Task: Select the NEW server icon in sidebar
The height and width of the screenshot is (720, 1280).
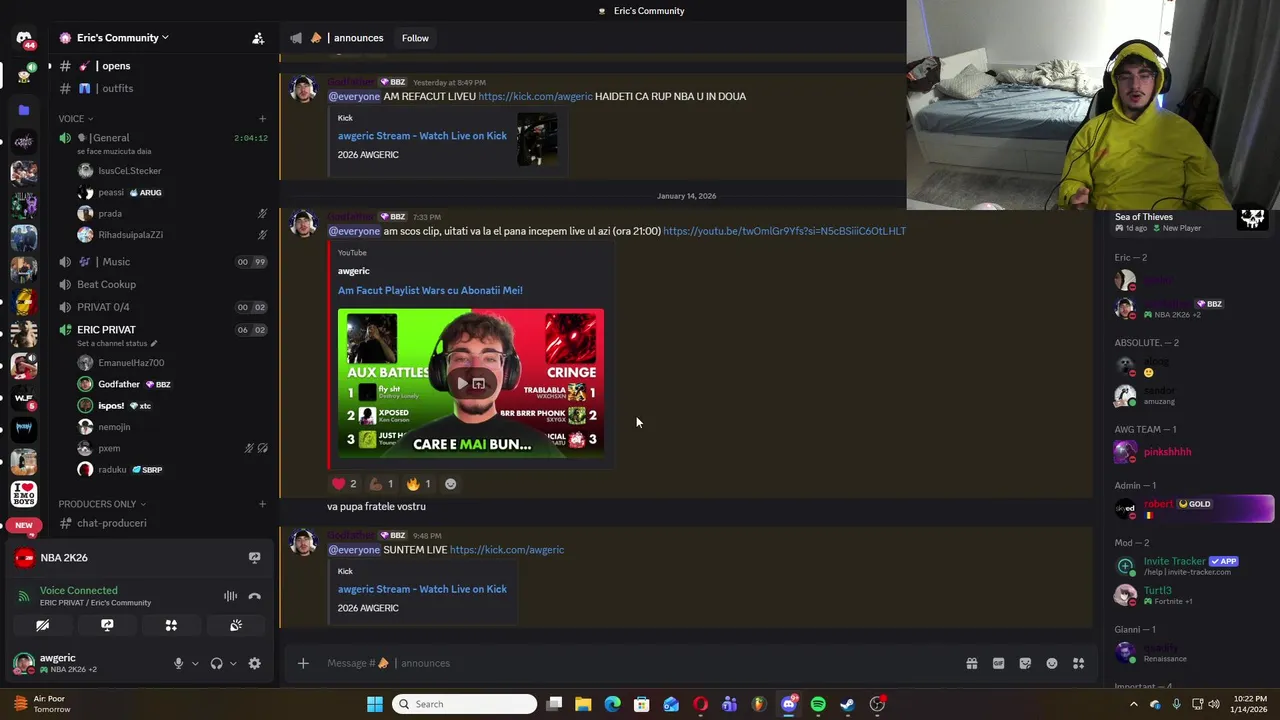Action: pos(24,525)
